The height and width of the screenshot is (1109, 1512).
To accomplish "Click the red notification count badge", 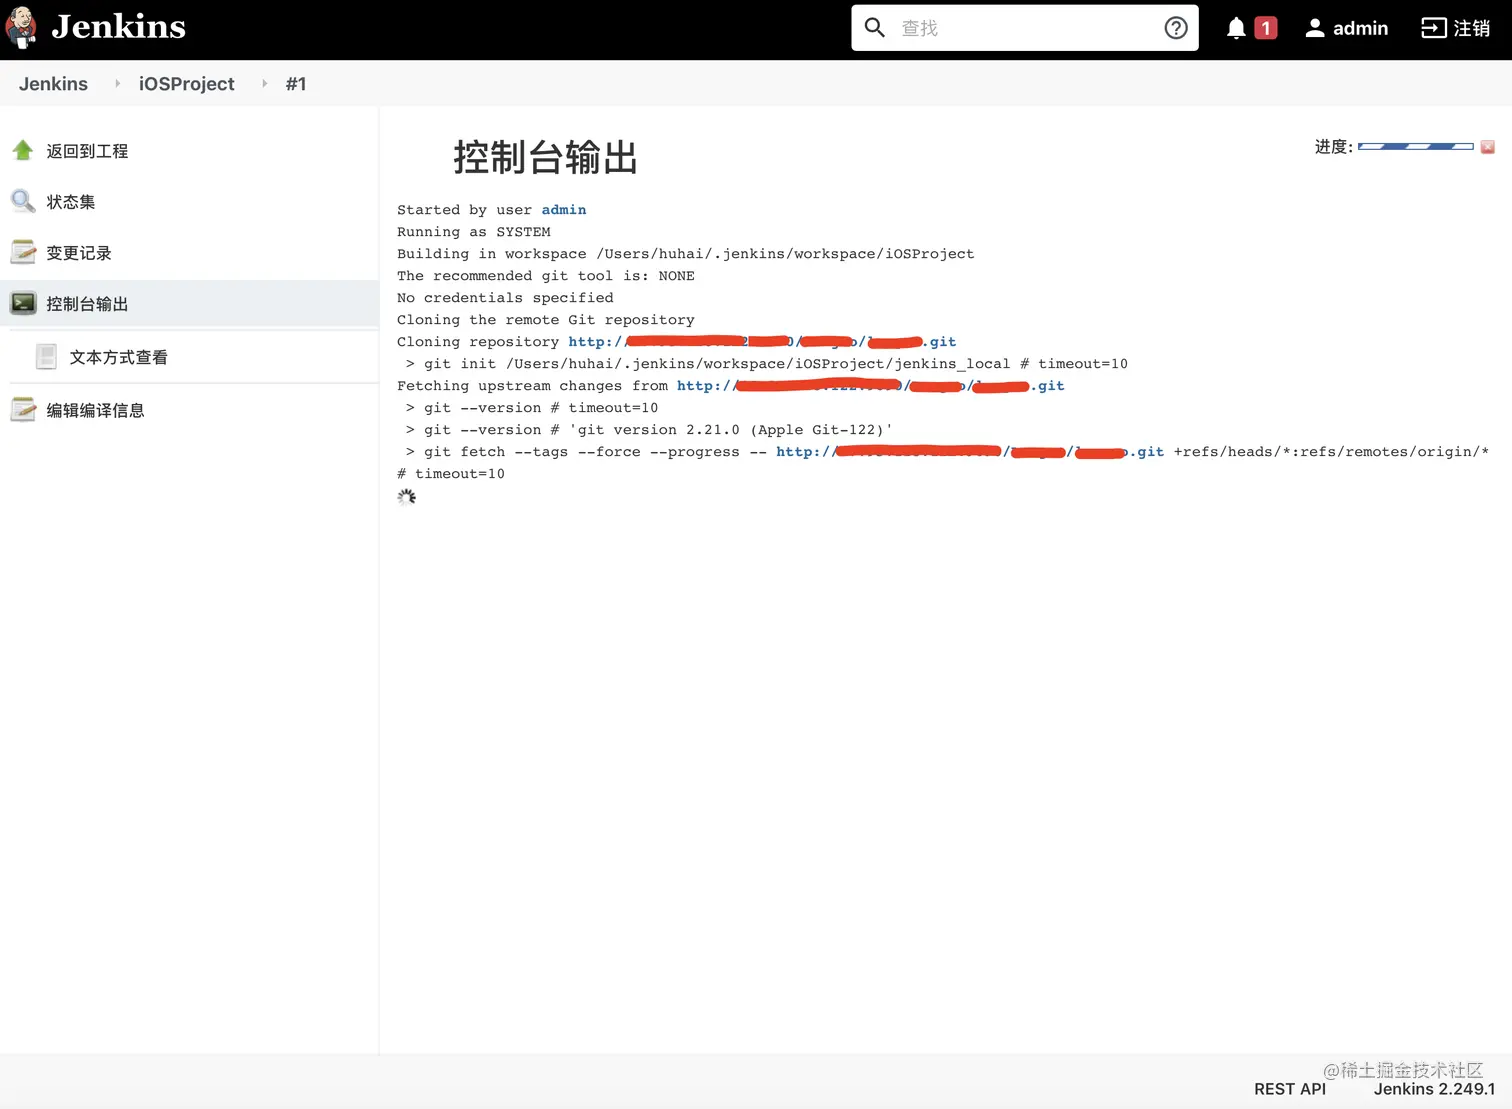I will point(1266,28).
